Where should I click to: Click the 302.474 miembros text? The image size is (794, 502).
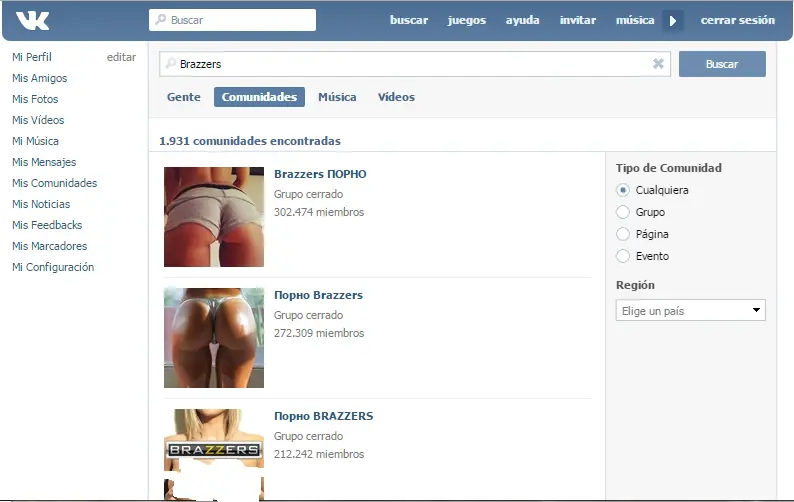(x=319, y=212)
